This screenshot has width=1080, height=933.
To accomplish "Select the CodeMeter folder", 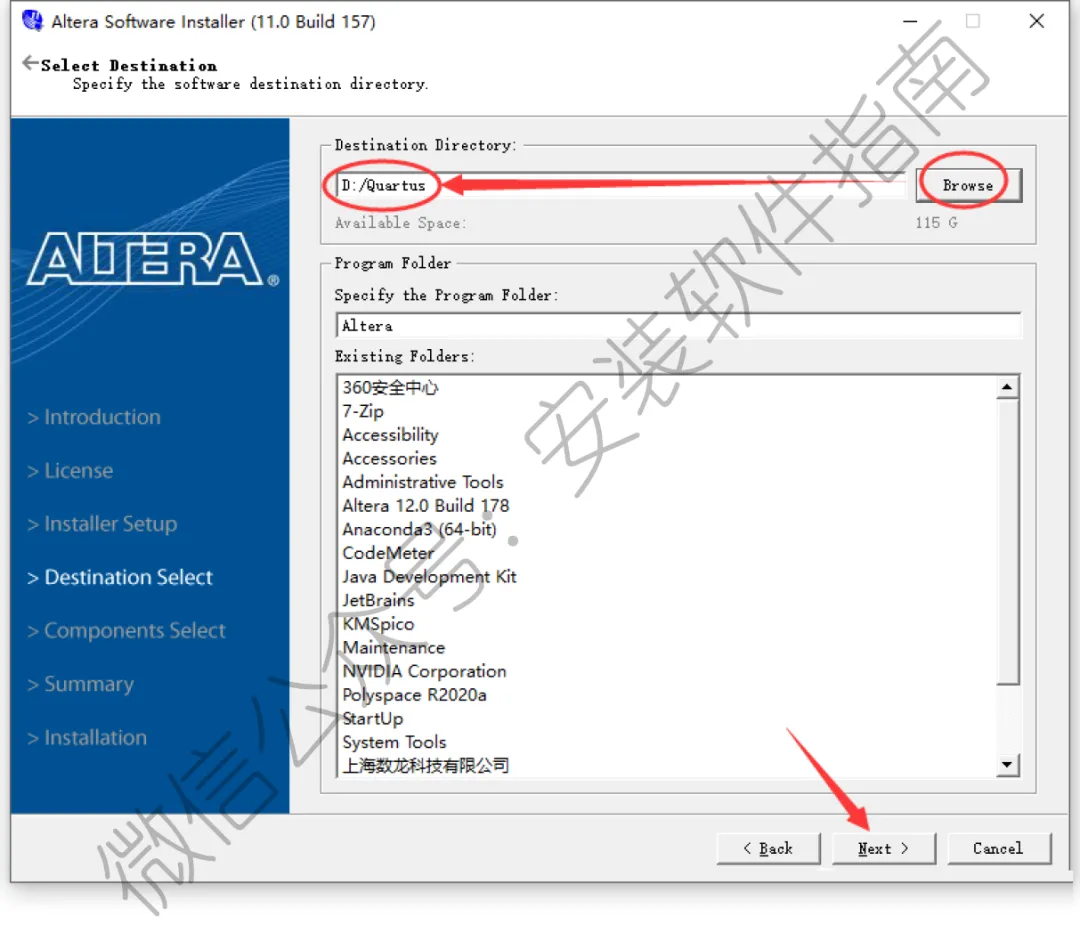I will [388, 553].
